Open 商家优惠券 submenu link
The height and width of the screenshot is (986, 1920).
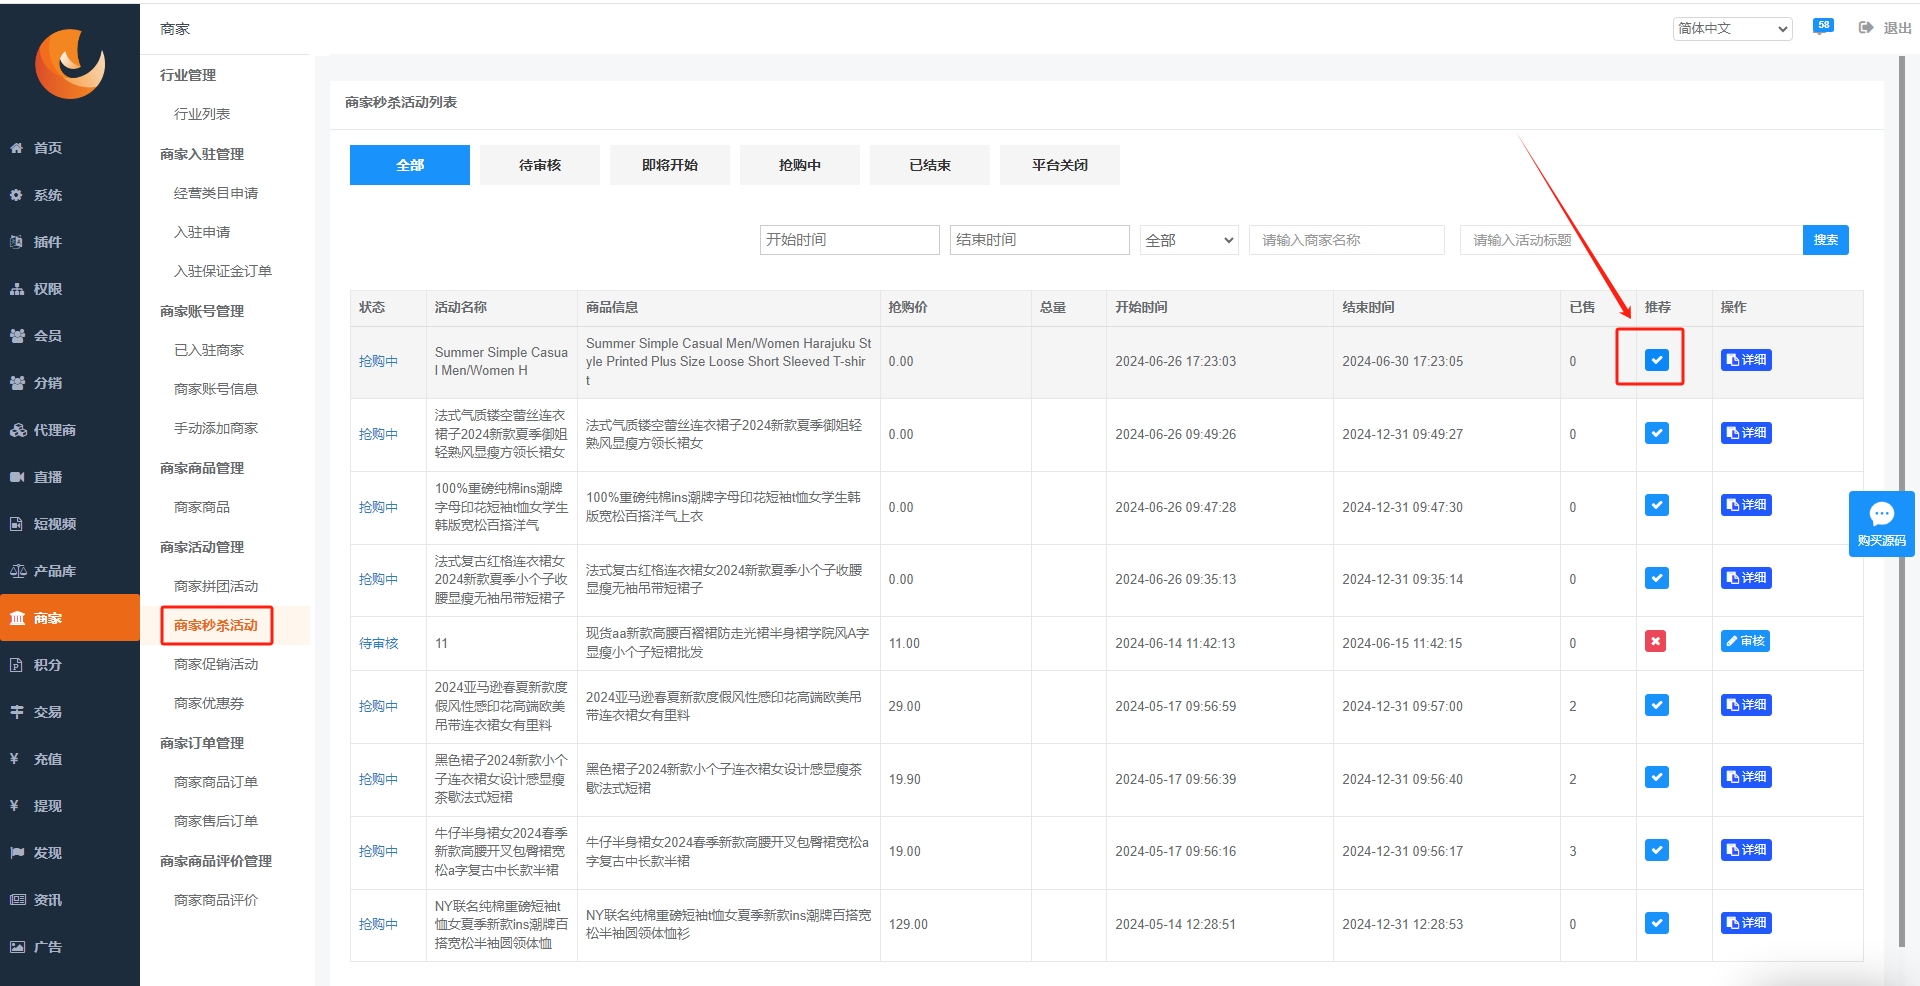coord(209,703)
